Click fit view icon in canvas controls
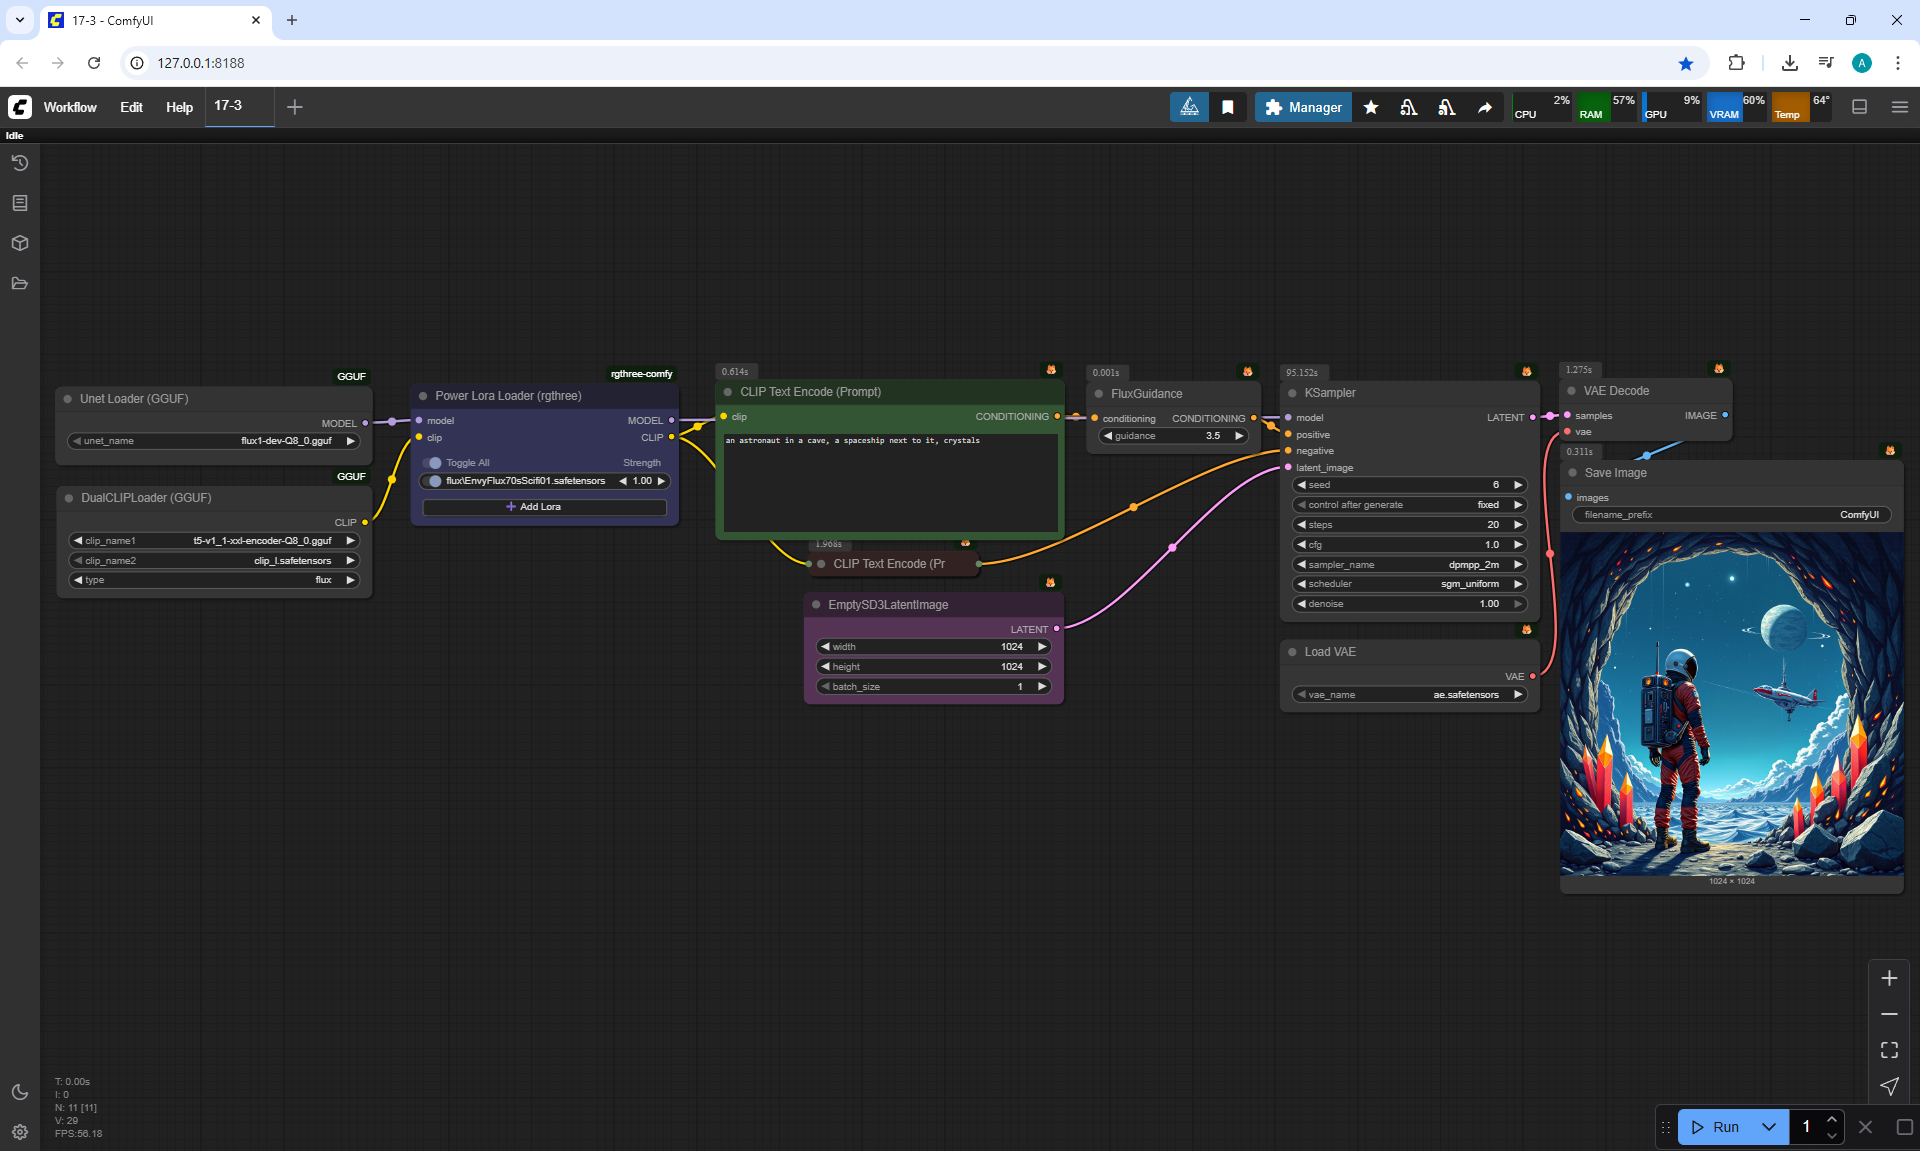Viewport: 1920px width, 1151px height. (x=1889, y=1050)
